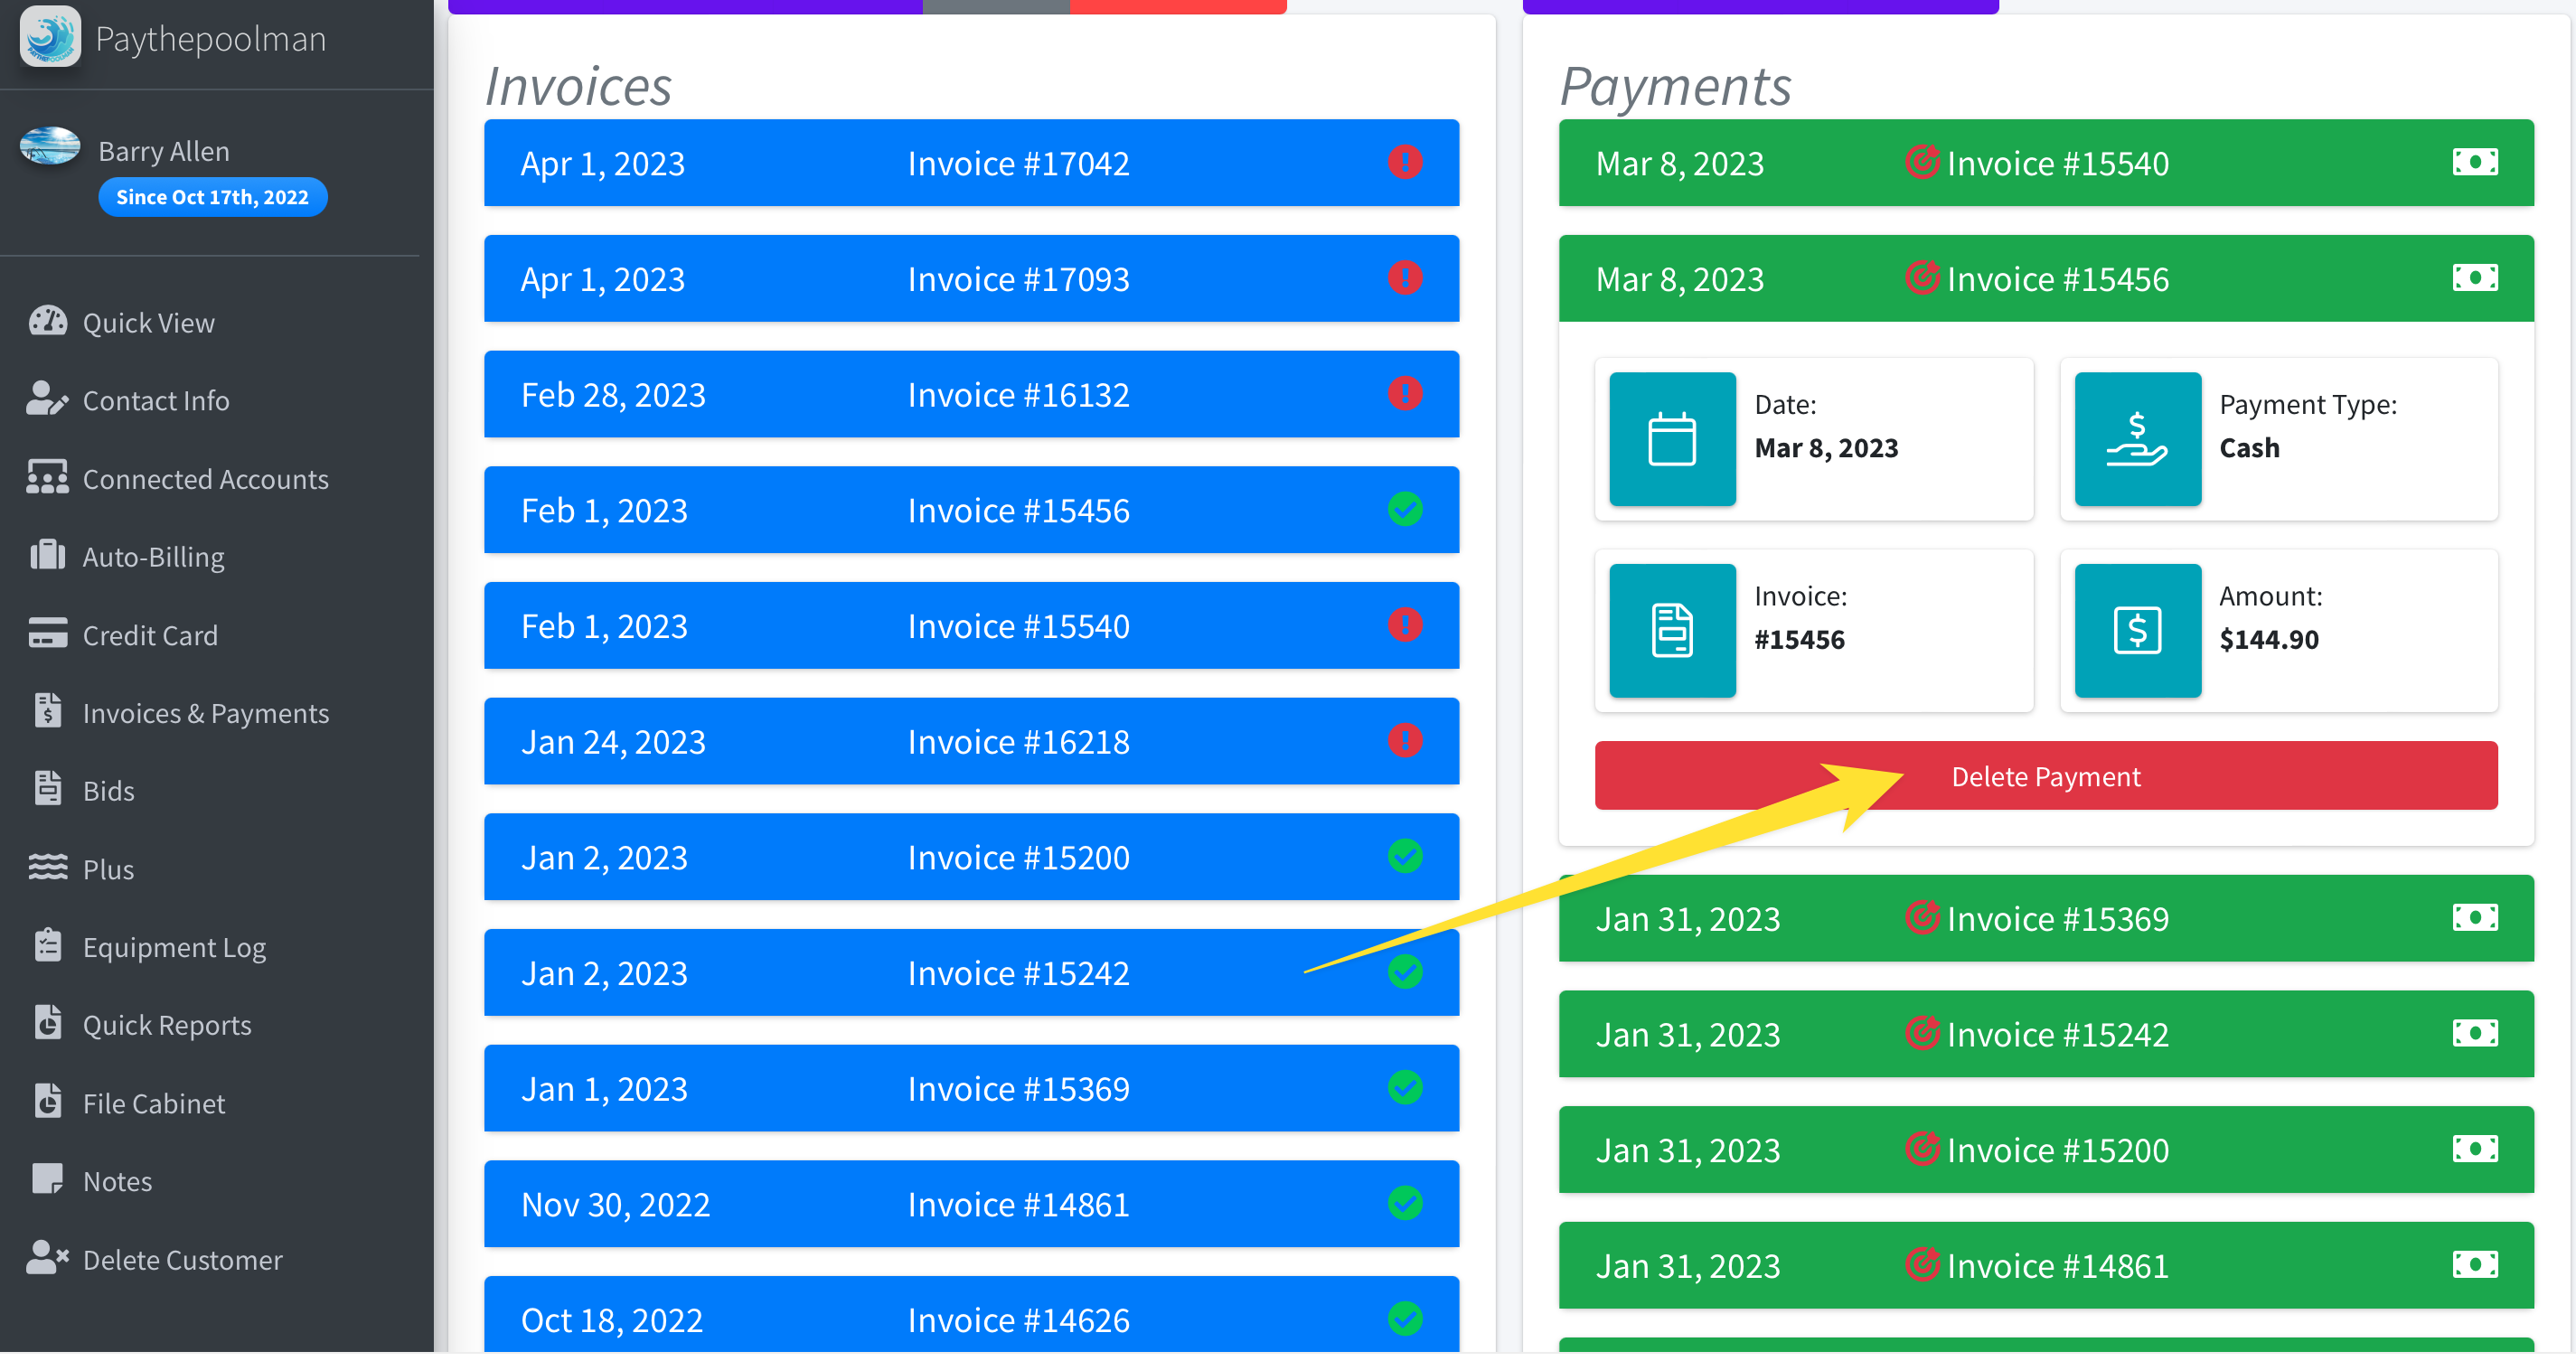The height and width of the screenshot is (1361, 2576).
Task: Click the Barry Allen profile picture
Action: click(50, 146)
